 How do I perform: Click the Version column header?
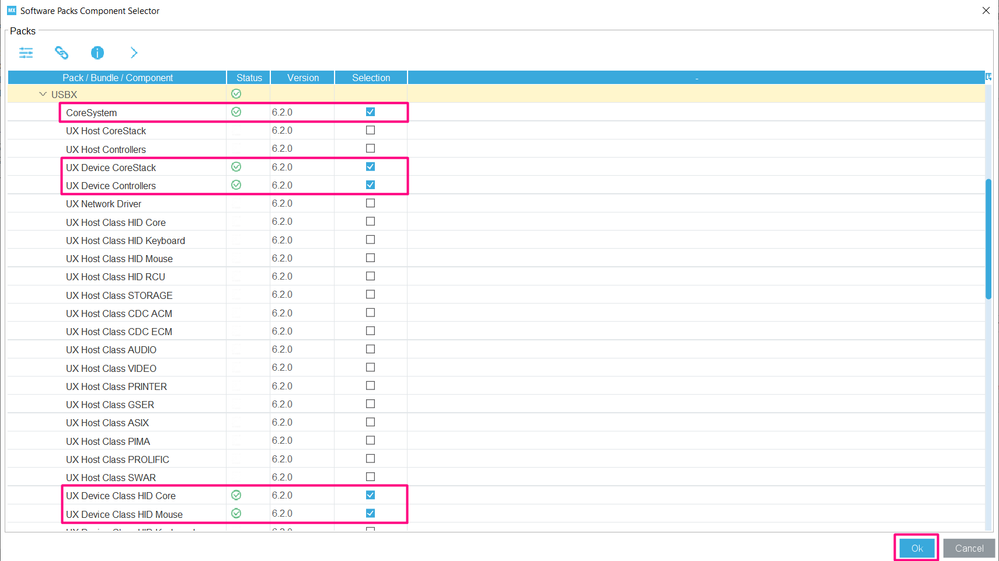(303, 78)
